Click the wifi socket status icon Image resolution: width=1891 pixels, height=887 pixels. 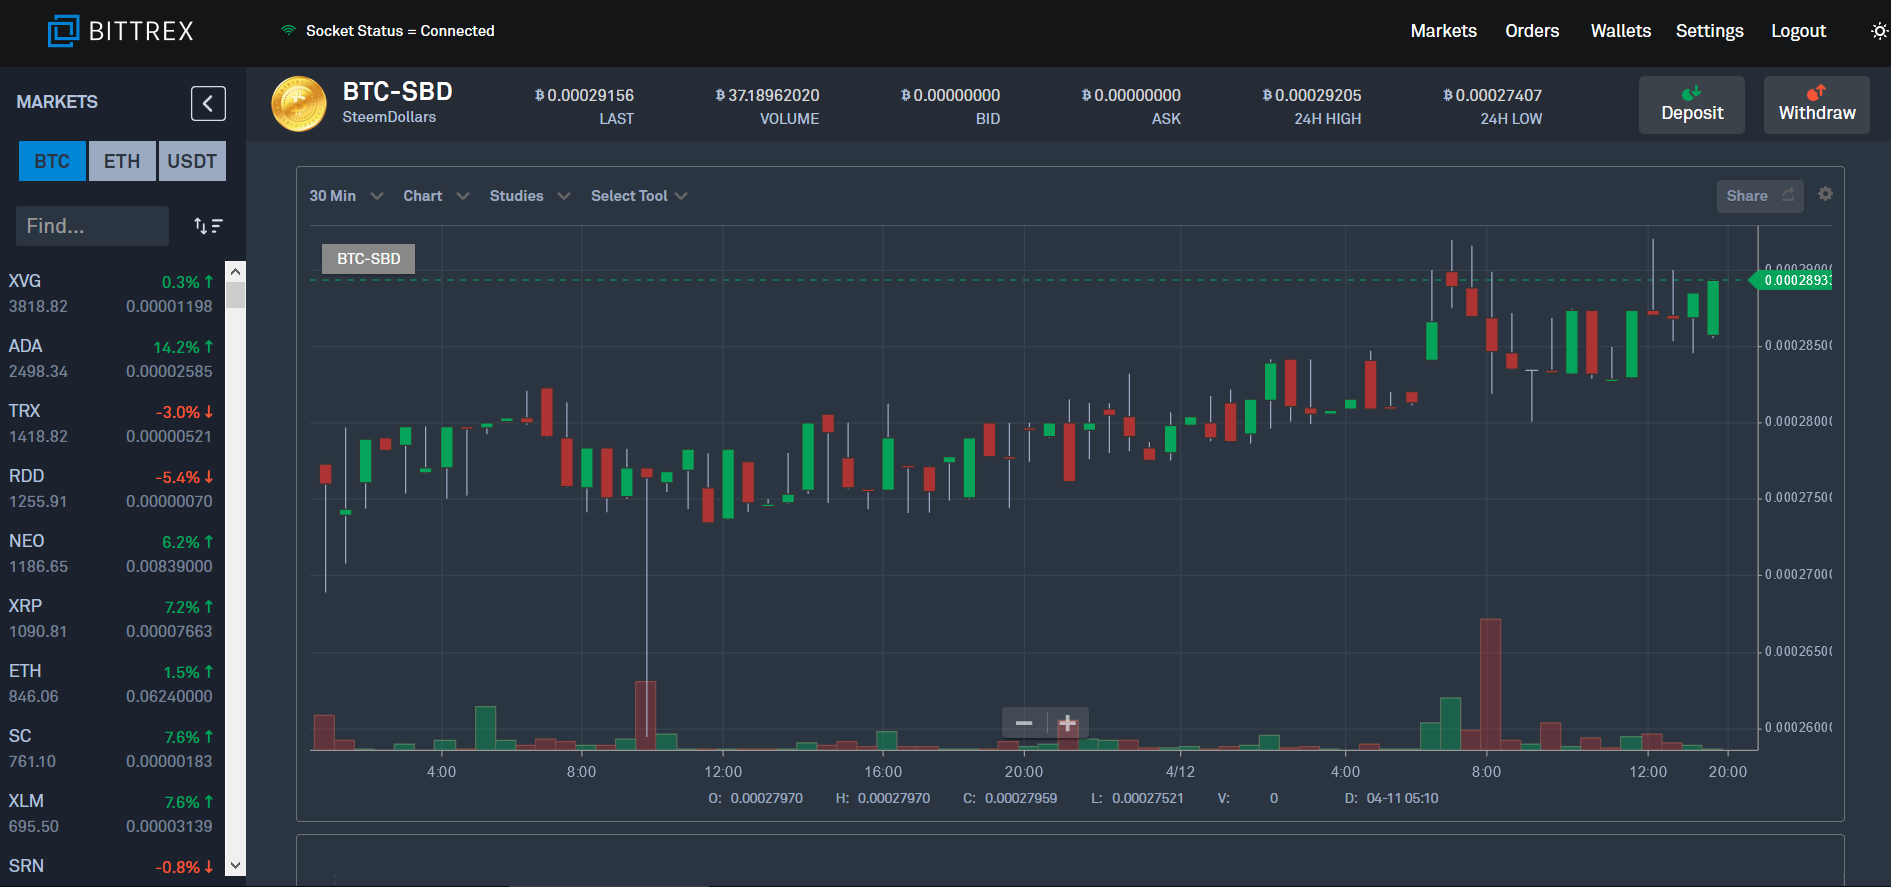point(288,31)
